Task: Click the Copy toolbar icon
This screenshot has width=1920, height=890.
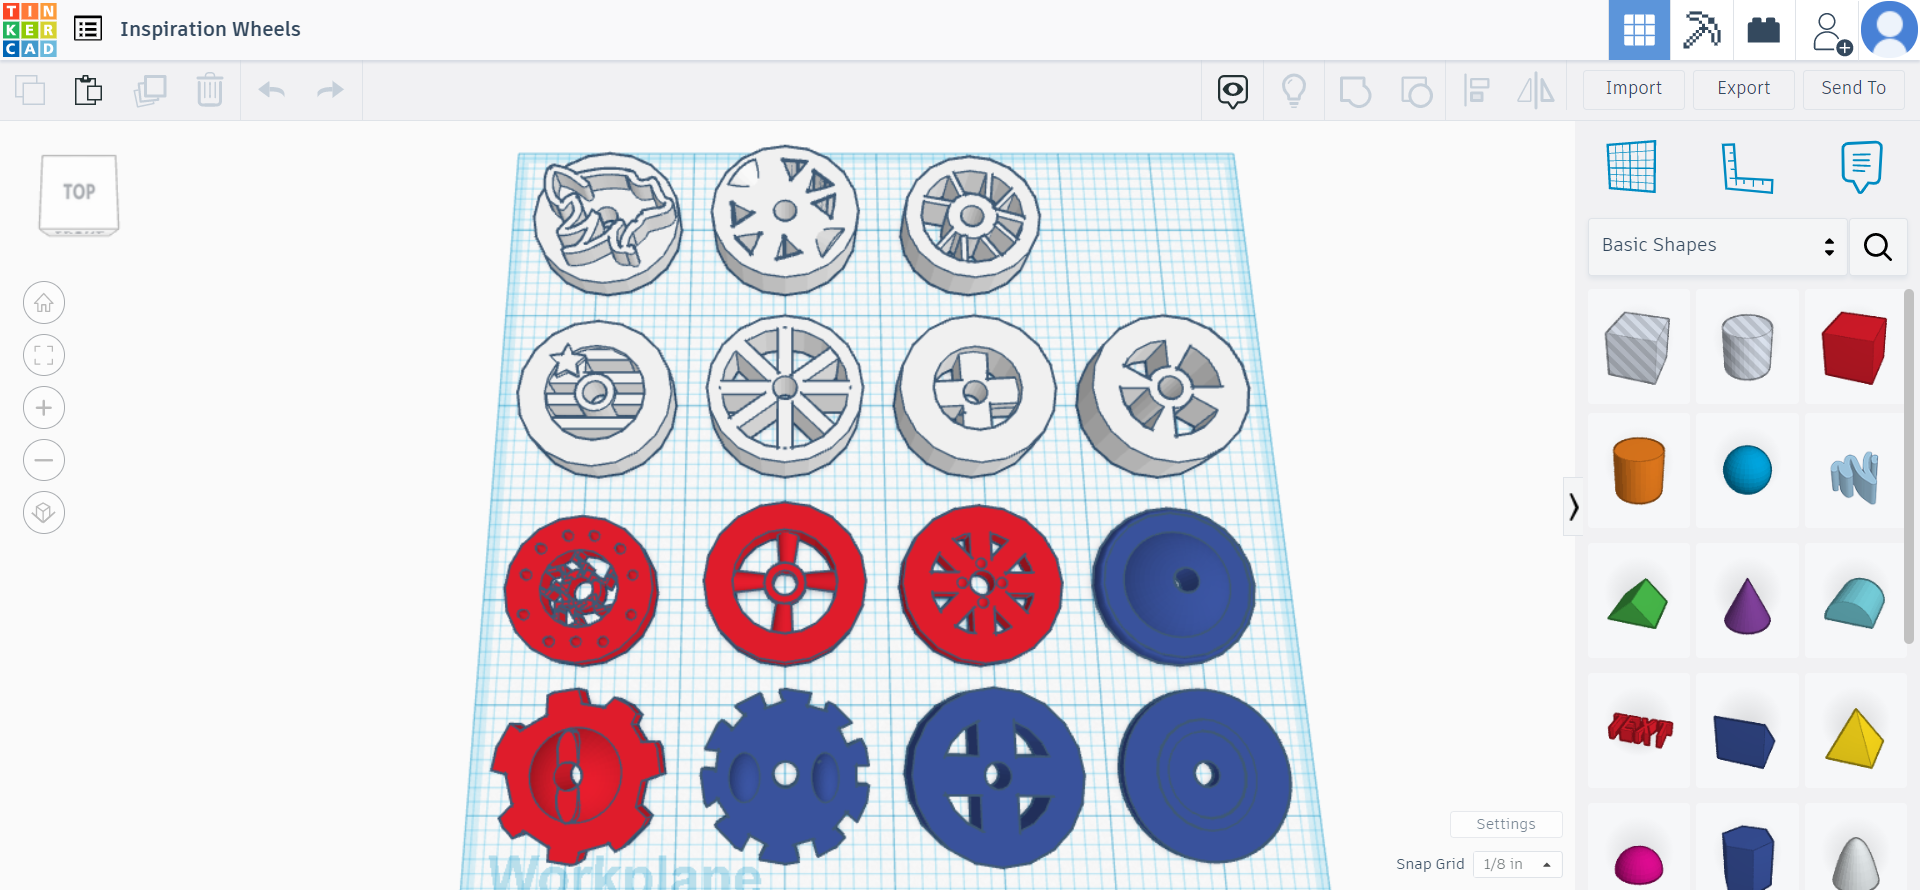Action: [x=30, y=90]
